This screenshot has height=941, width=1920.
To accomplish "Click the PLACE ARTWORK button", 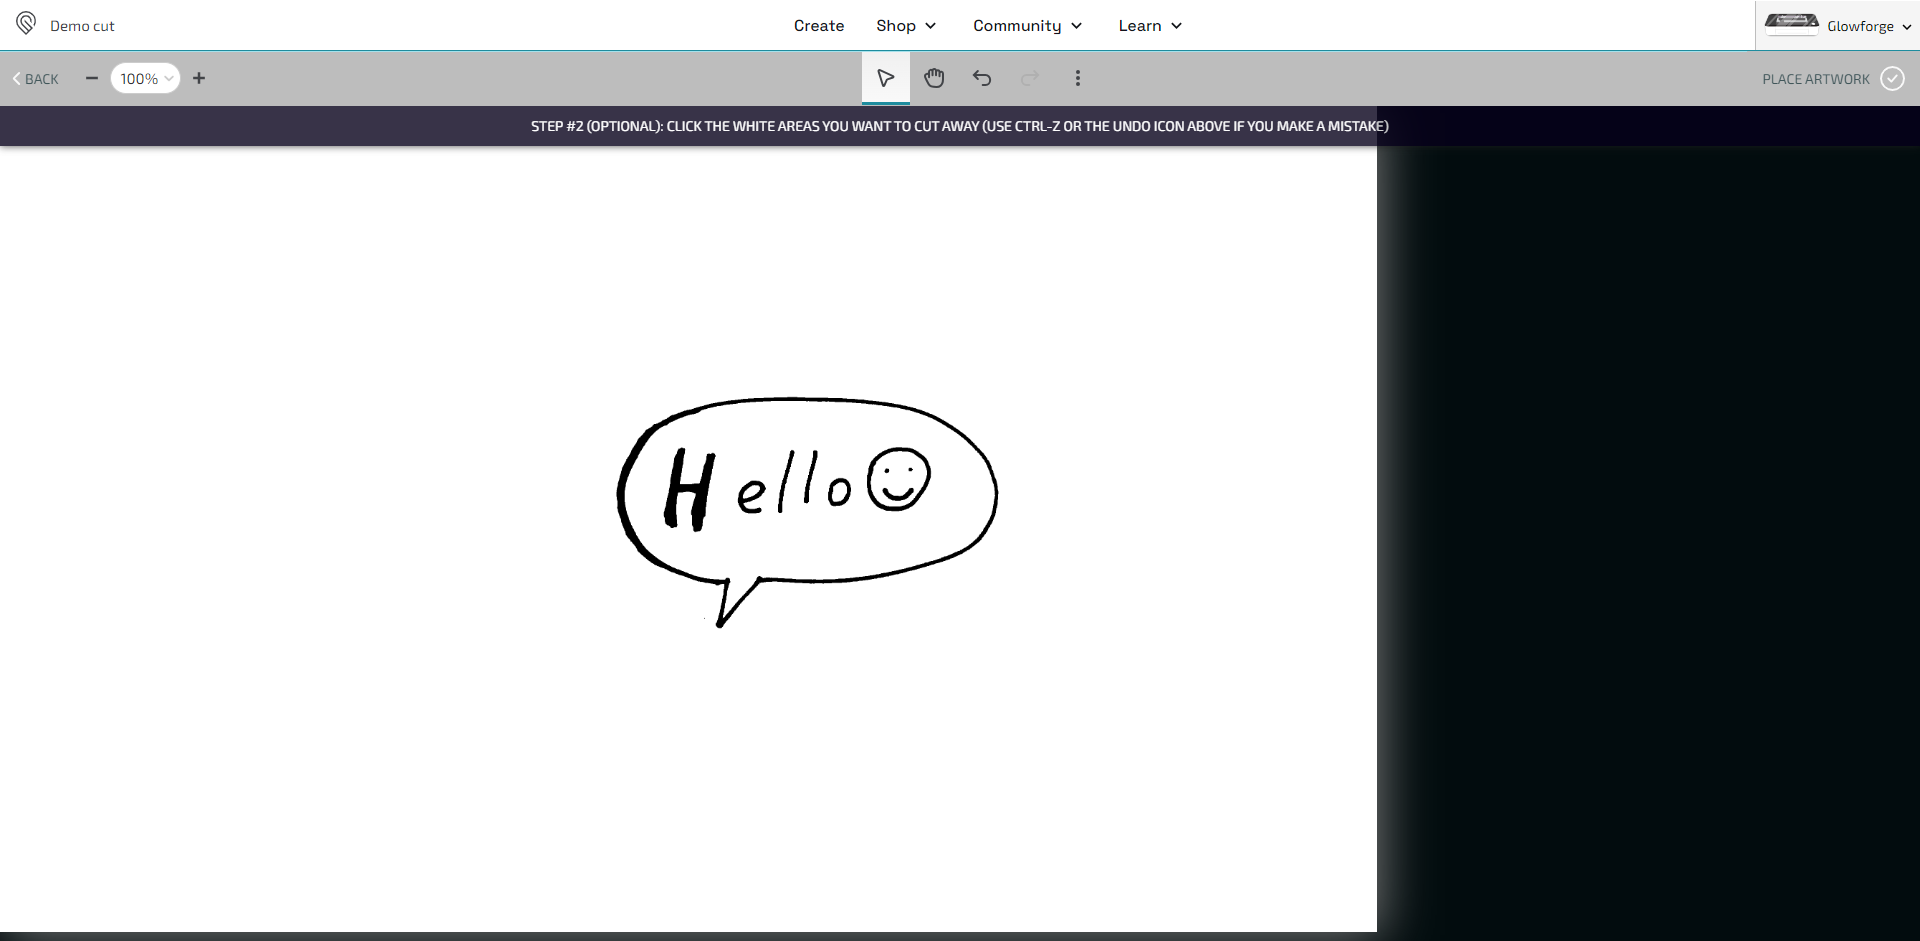I will coord(1833,79).
